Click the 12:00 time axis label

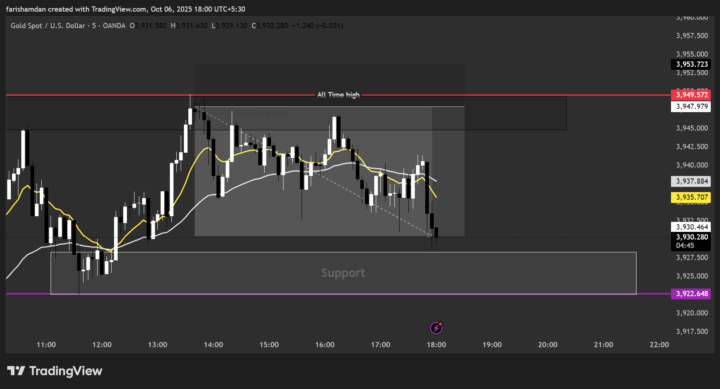(101, 344)
